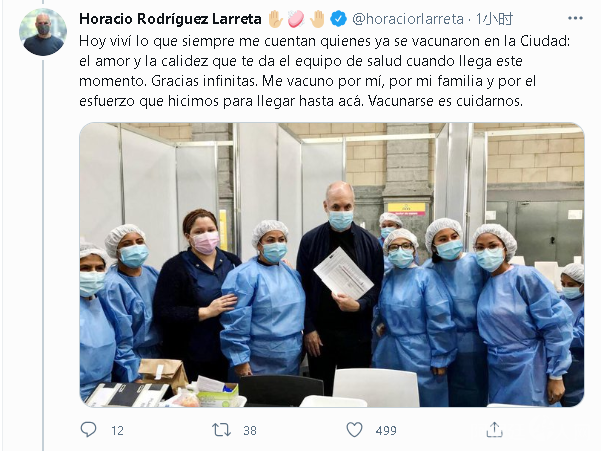Click the blue verified badge

(338, 19)
